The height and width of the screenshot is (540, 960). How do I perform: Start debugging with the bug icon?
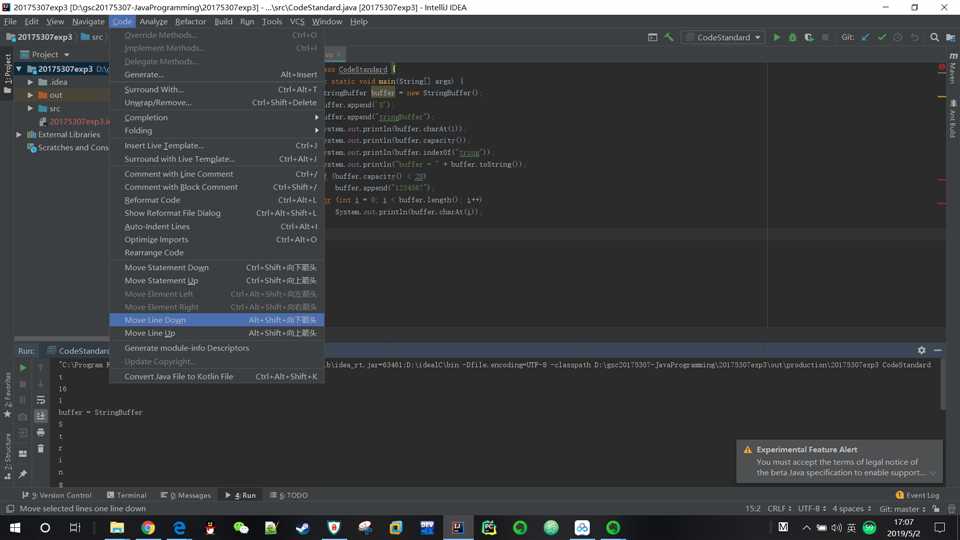pyautogui.click(x=792, y=37)
